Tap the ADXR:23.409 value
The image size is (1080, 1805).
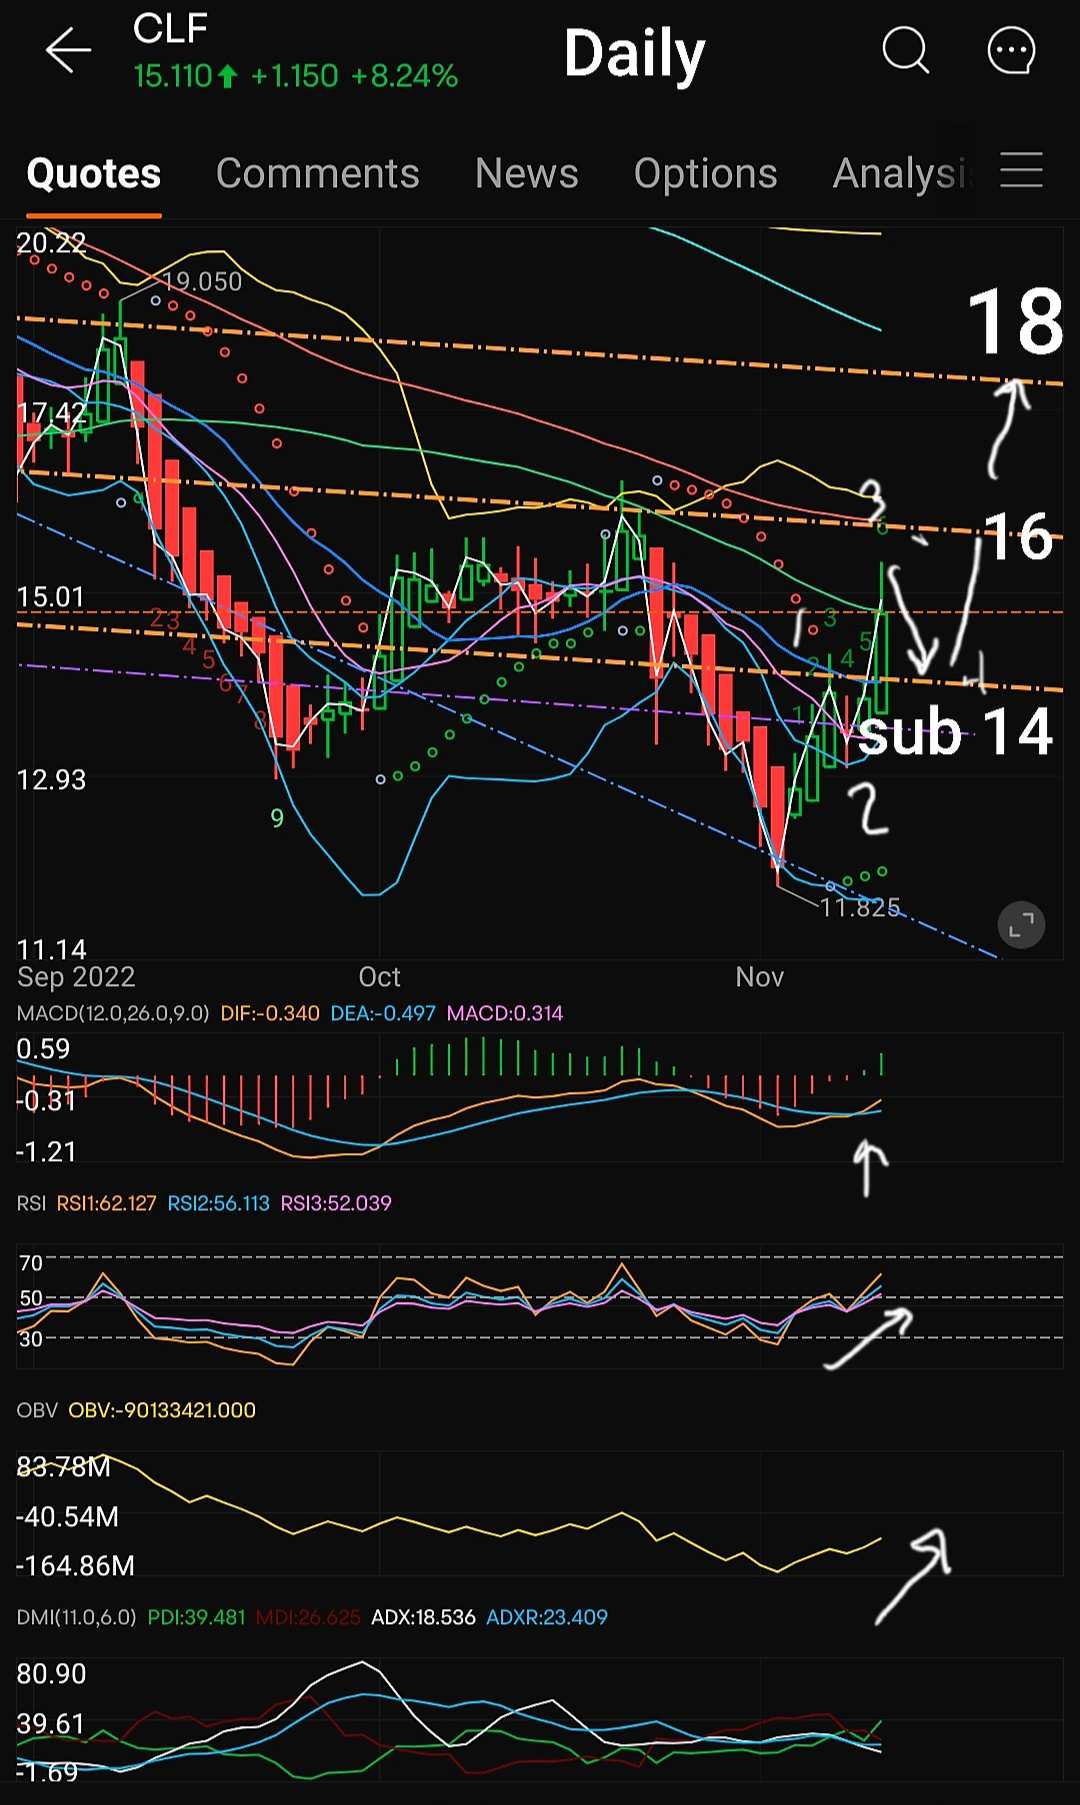547,1617
